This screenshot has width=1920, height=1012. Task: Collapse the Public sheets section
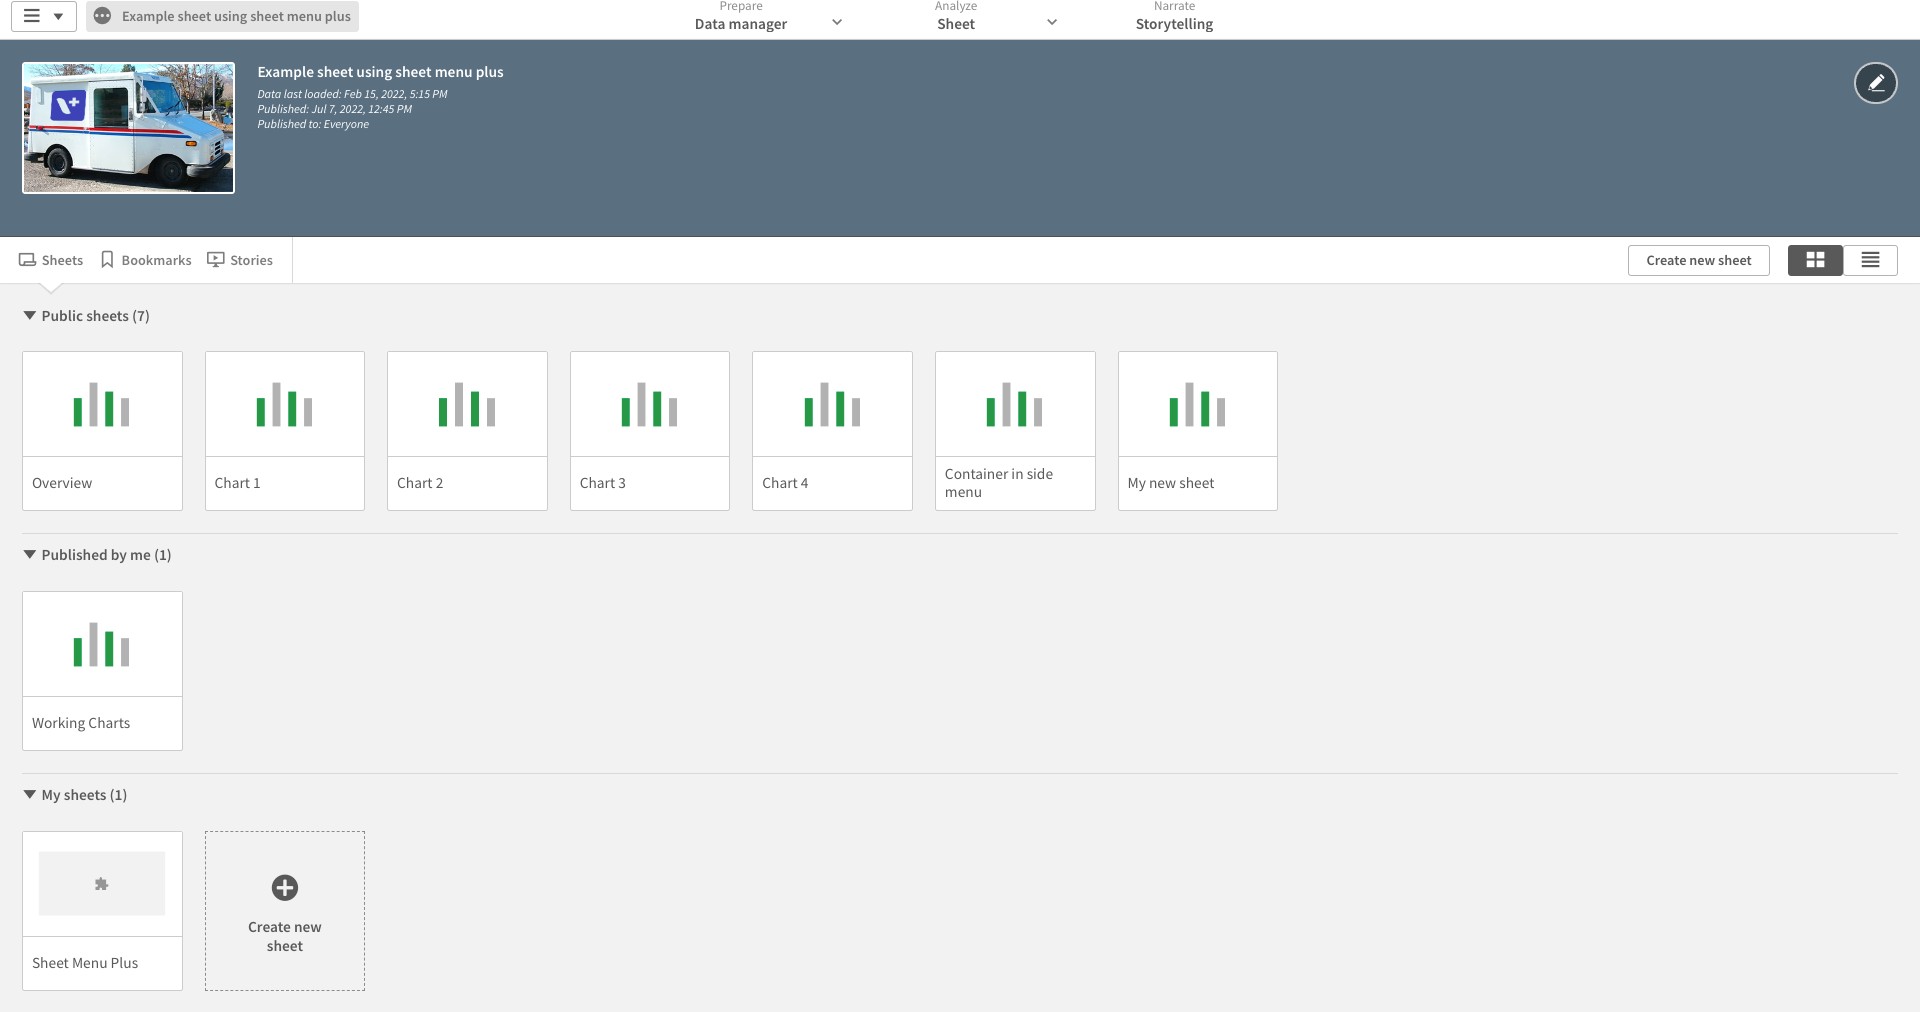30,315
